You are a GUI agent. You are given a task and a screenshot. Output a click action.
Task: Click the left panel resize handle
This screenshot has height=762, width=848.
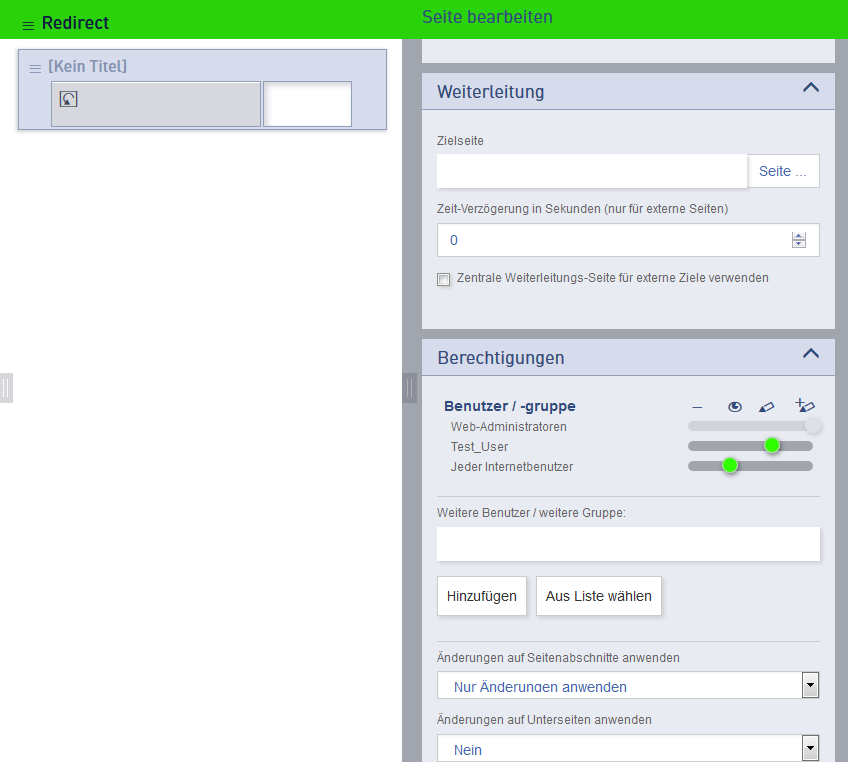(6, 388)
